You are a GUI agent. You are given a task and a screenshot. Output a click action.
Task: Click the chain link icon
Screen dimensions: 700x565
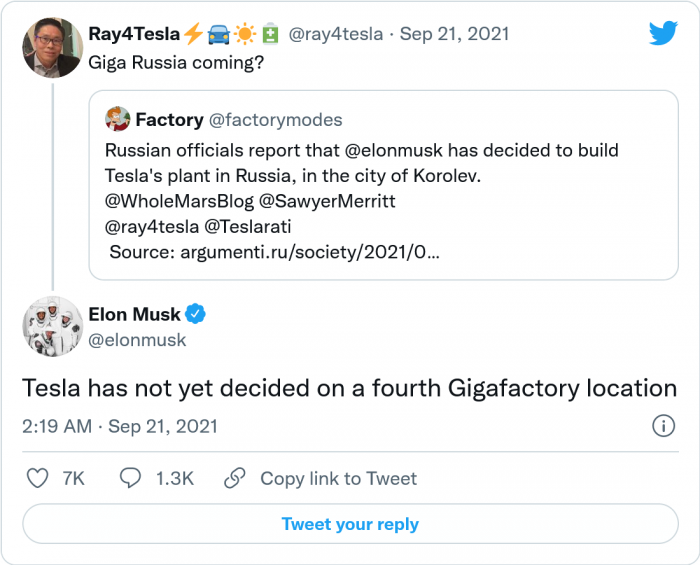click(x=235, y=478)
